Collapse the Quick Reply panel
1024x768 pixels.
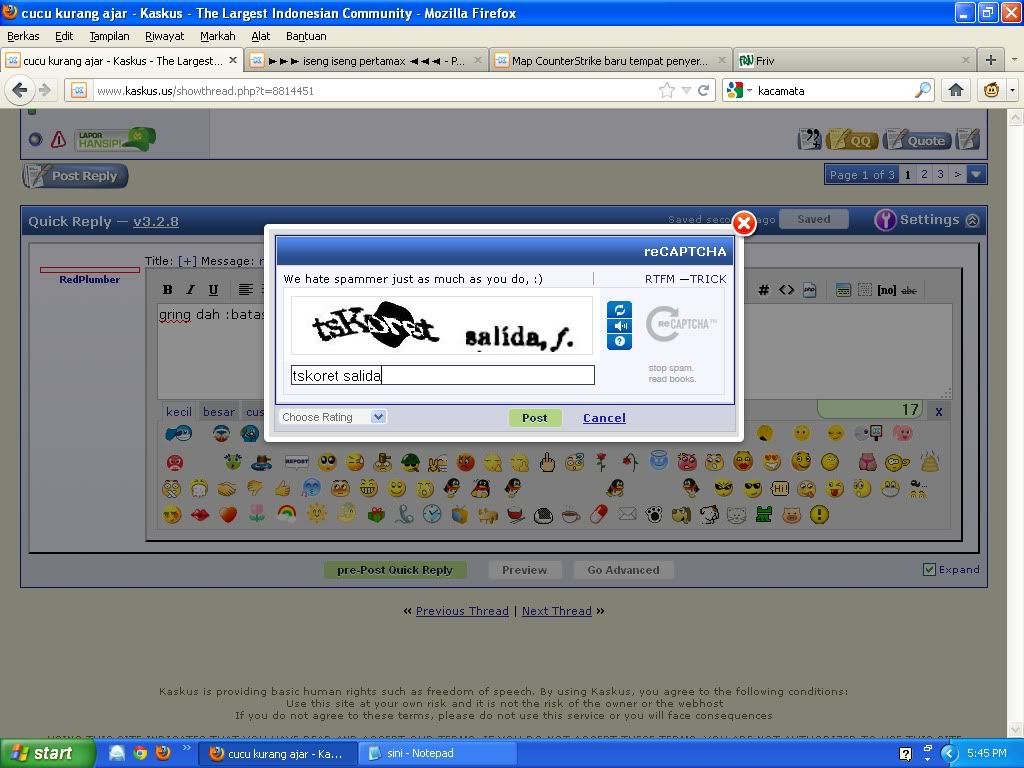point(972,221)
